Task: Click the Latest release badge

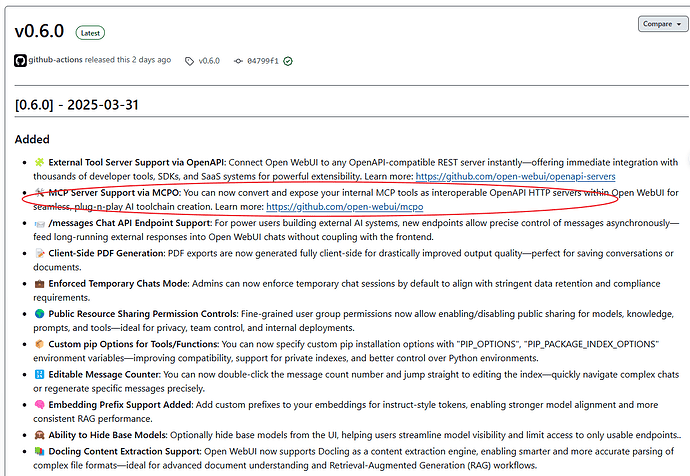Action: pos(90,33)
